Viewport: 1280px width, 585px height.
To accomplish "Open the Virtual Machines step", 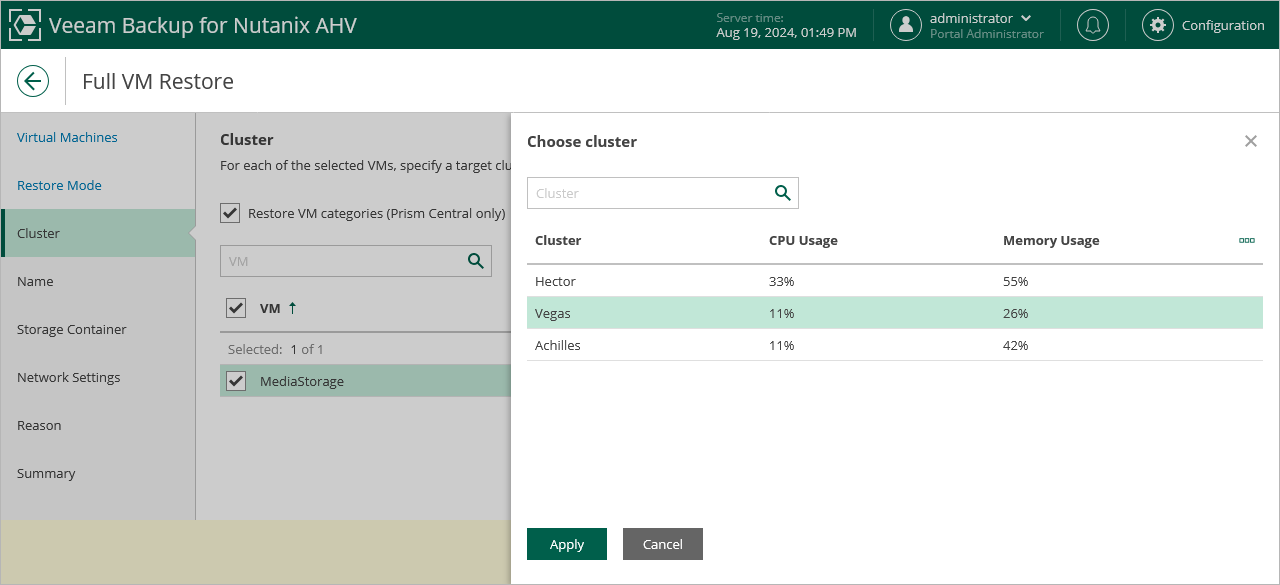I will 67,137.
